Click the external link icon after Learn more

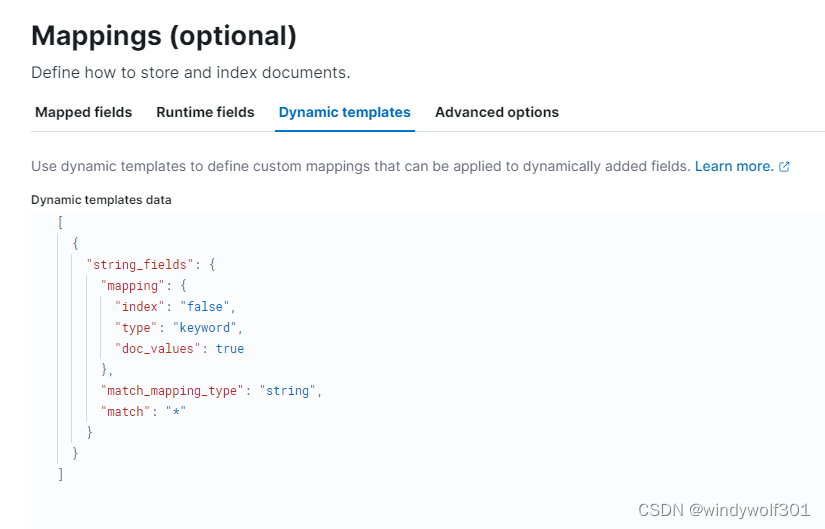[x=785, y=167]
